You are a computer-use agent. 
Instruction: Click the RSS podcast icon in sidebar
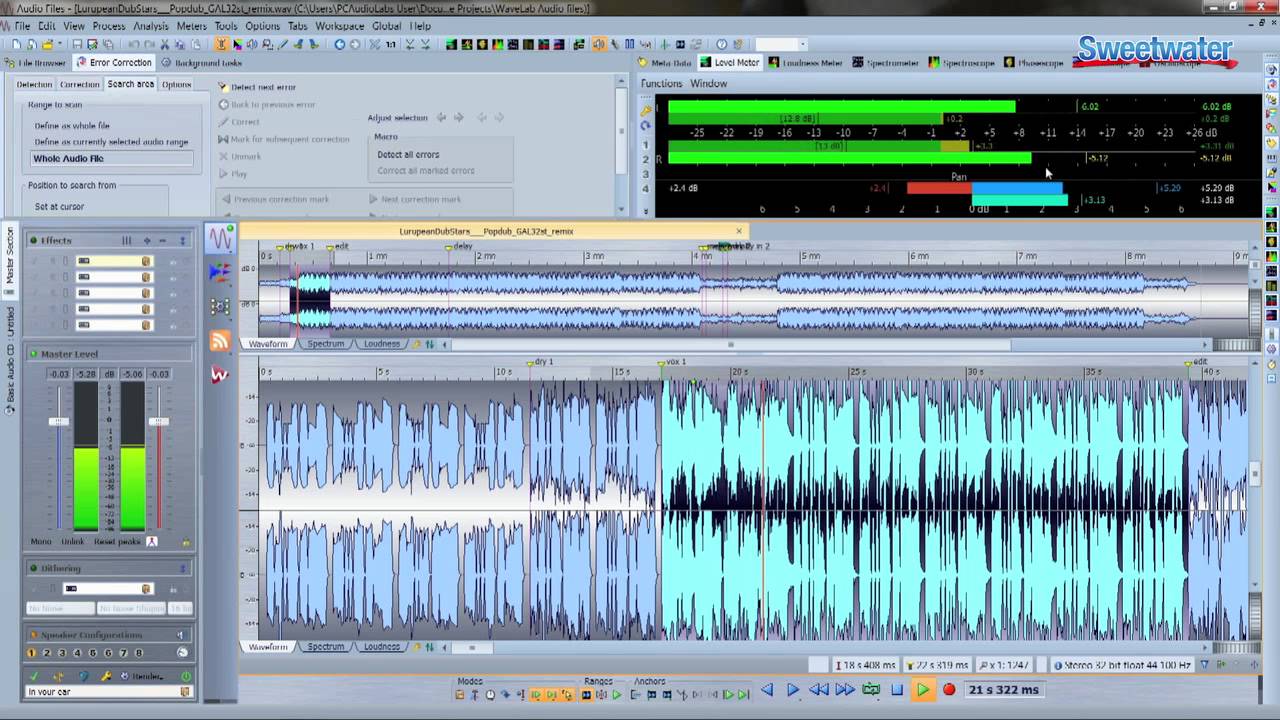(x=220, y=341)
